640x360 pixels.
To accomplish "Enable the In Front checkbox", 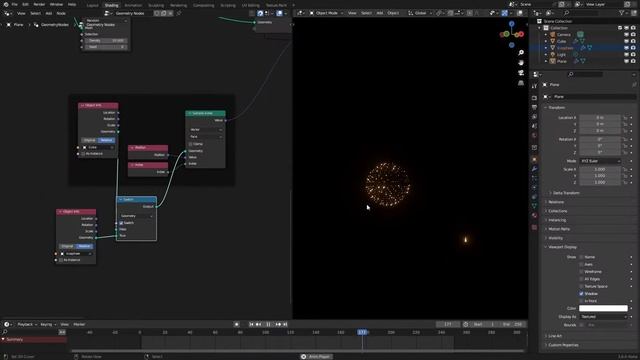I will point(581,301).
